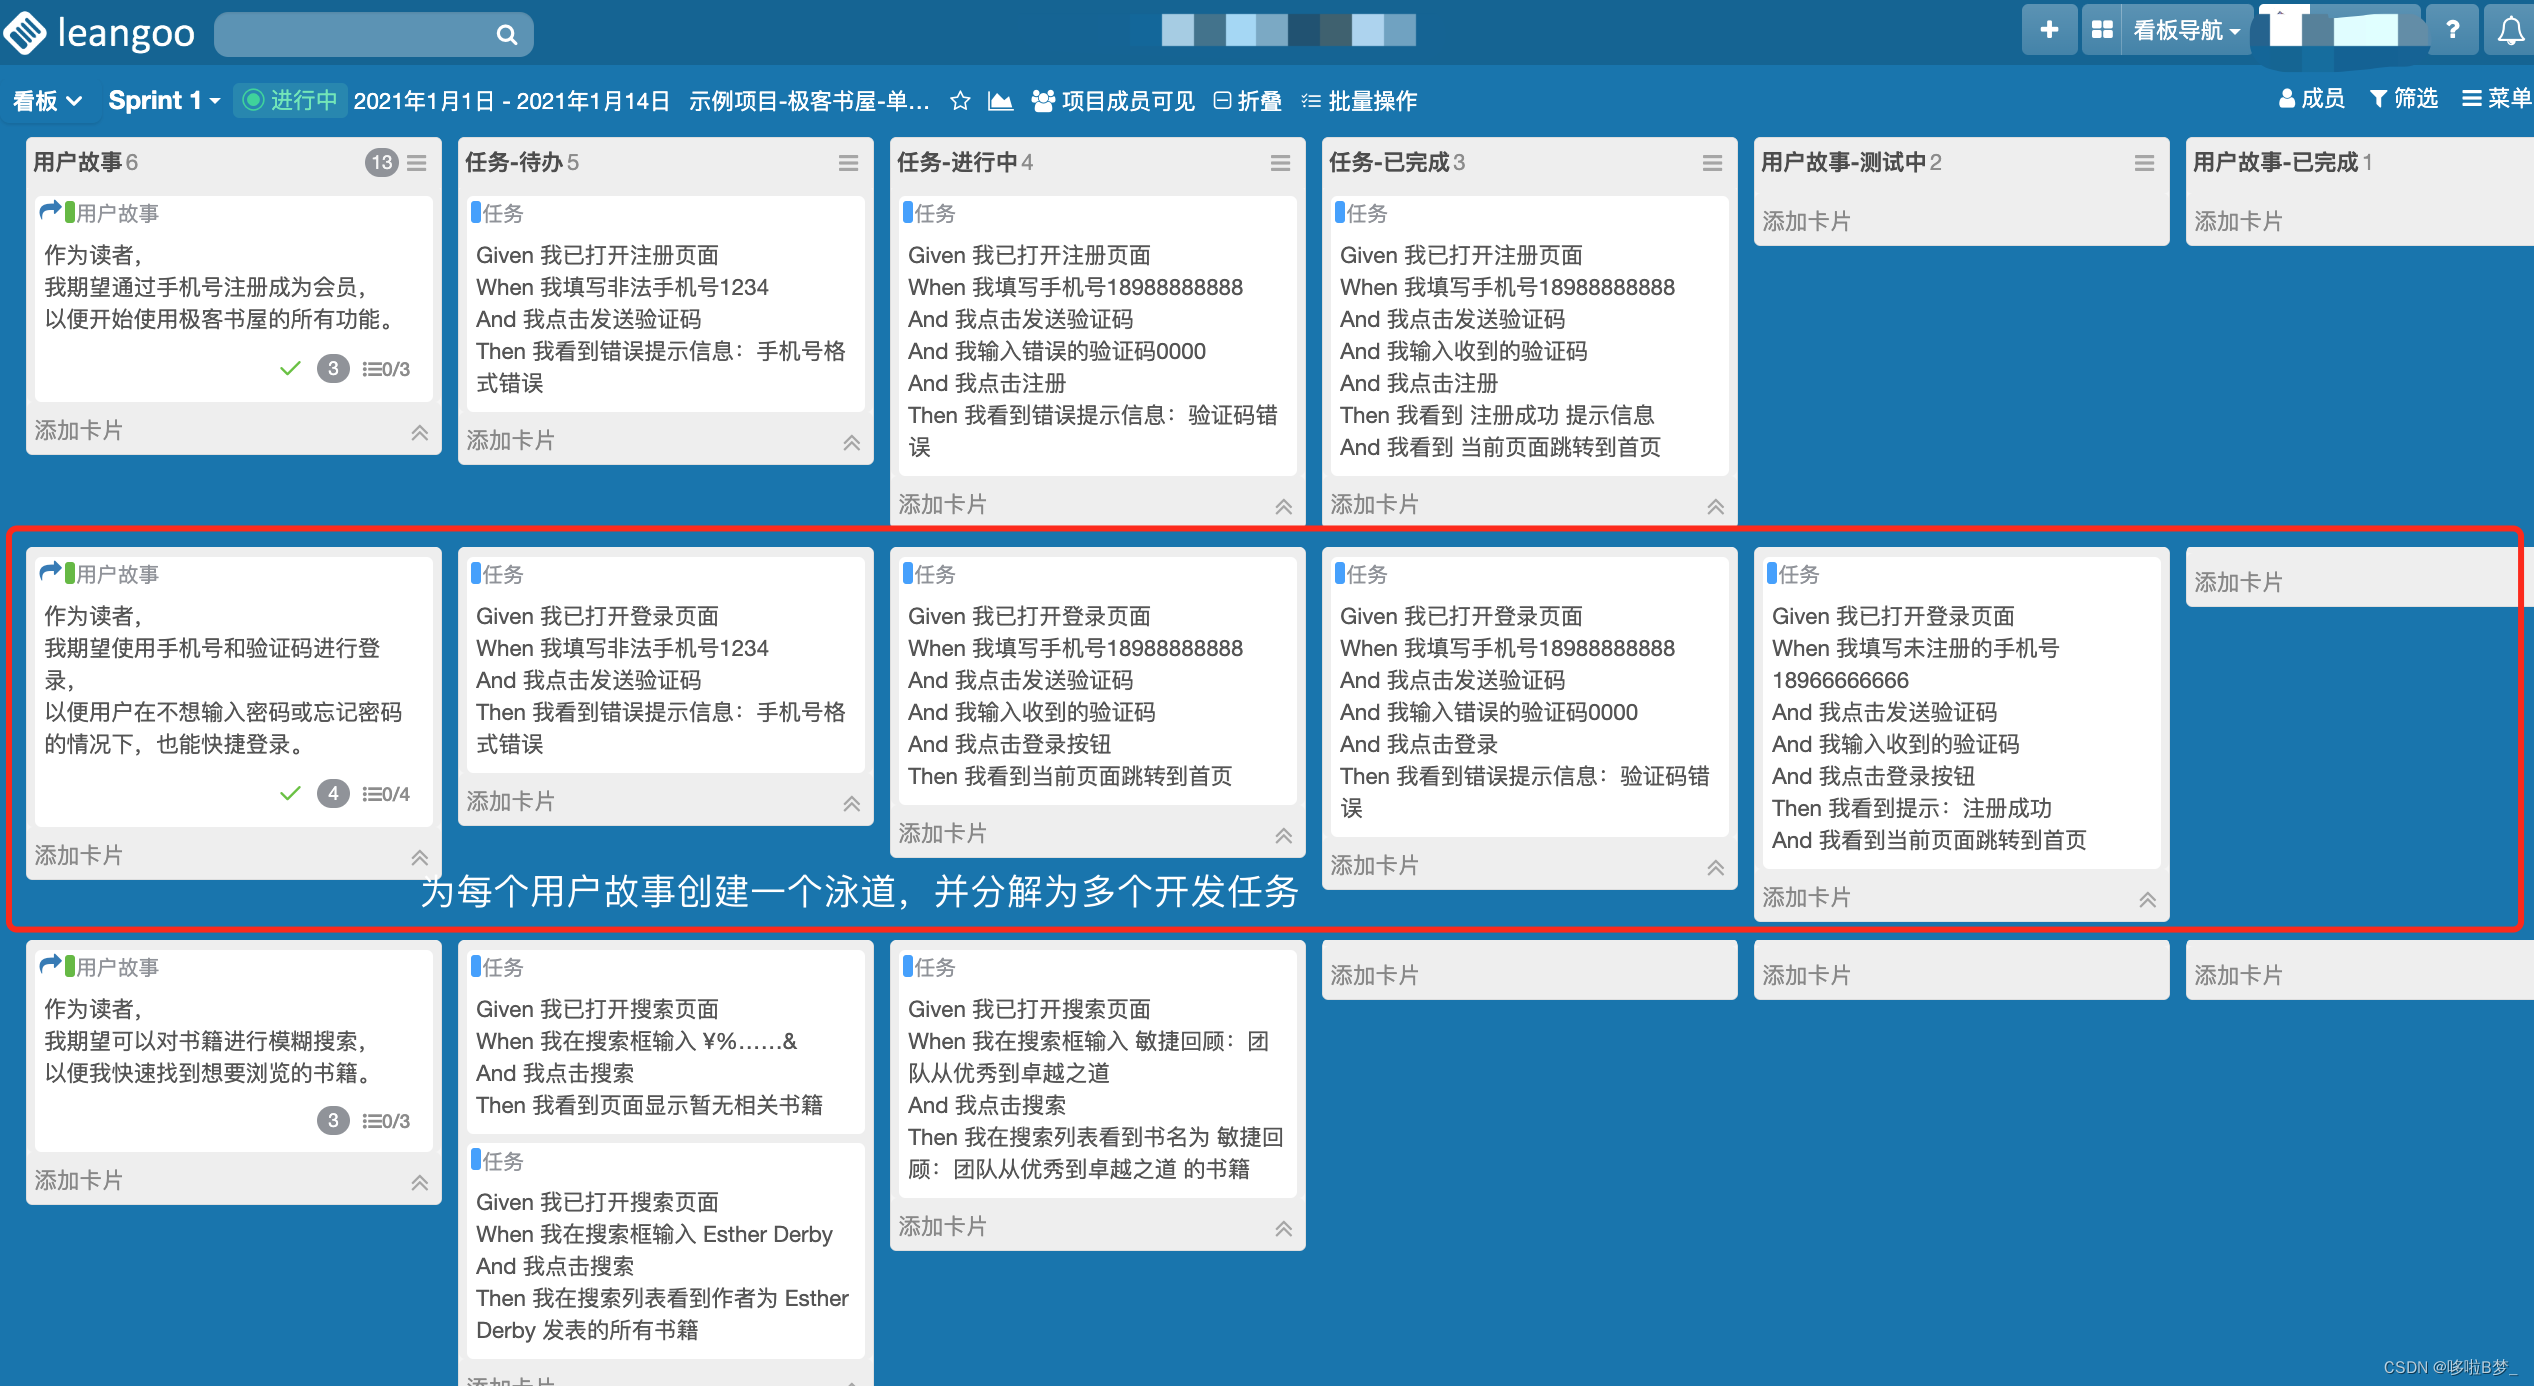Click the link arrow on registration story card
Screen dimensions: 2534x1386
pyautogui.click(x=50, y=211)
